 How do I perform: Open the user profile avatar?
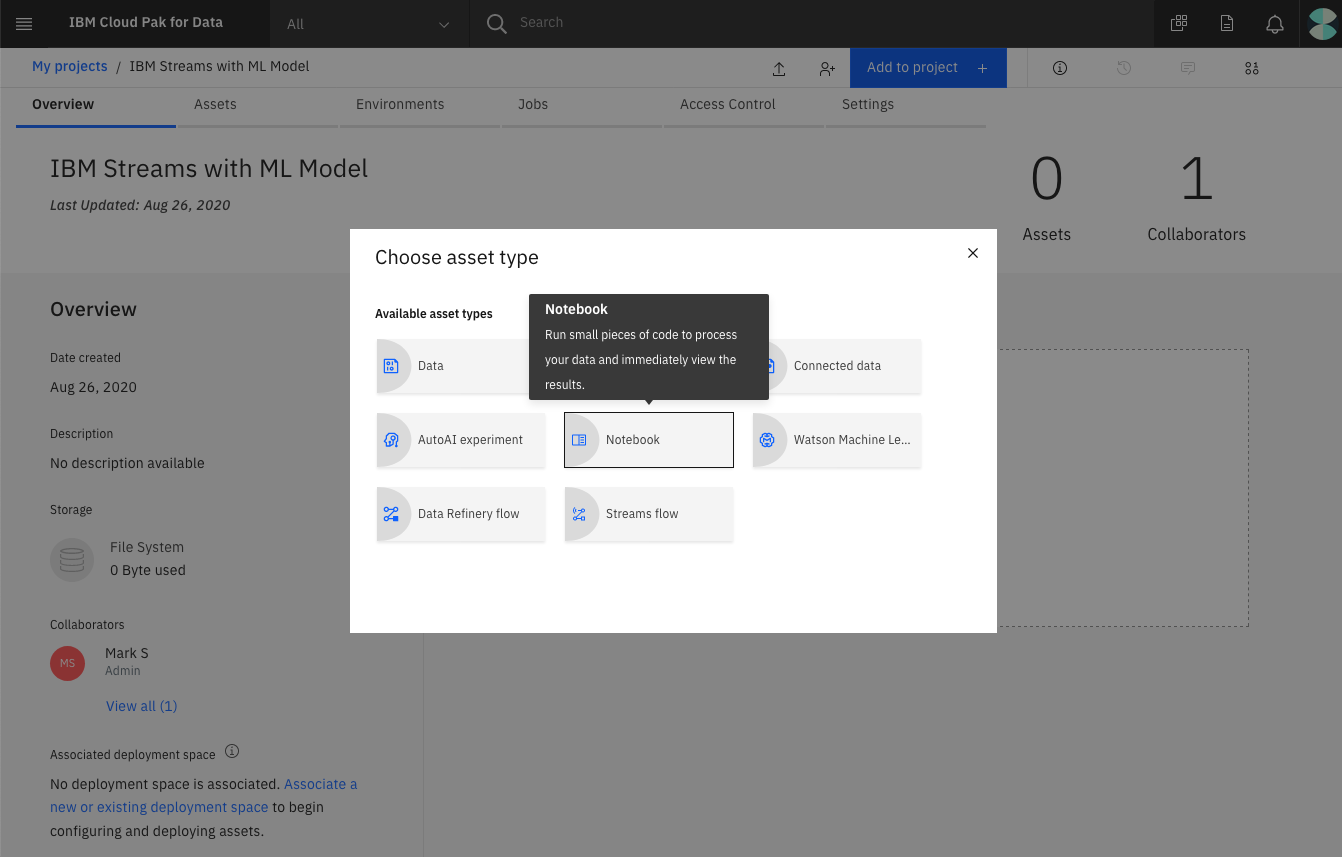point(1323,24)
